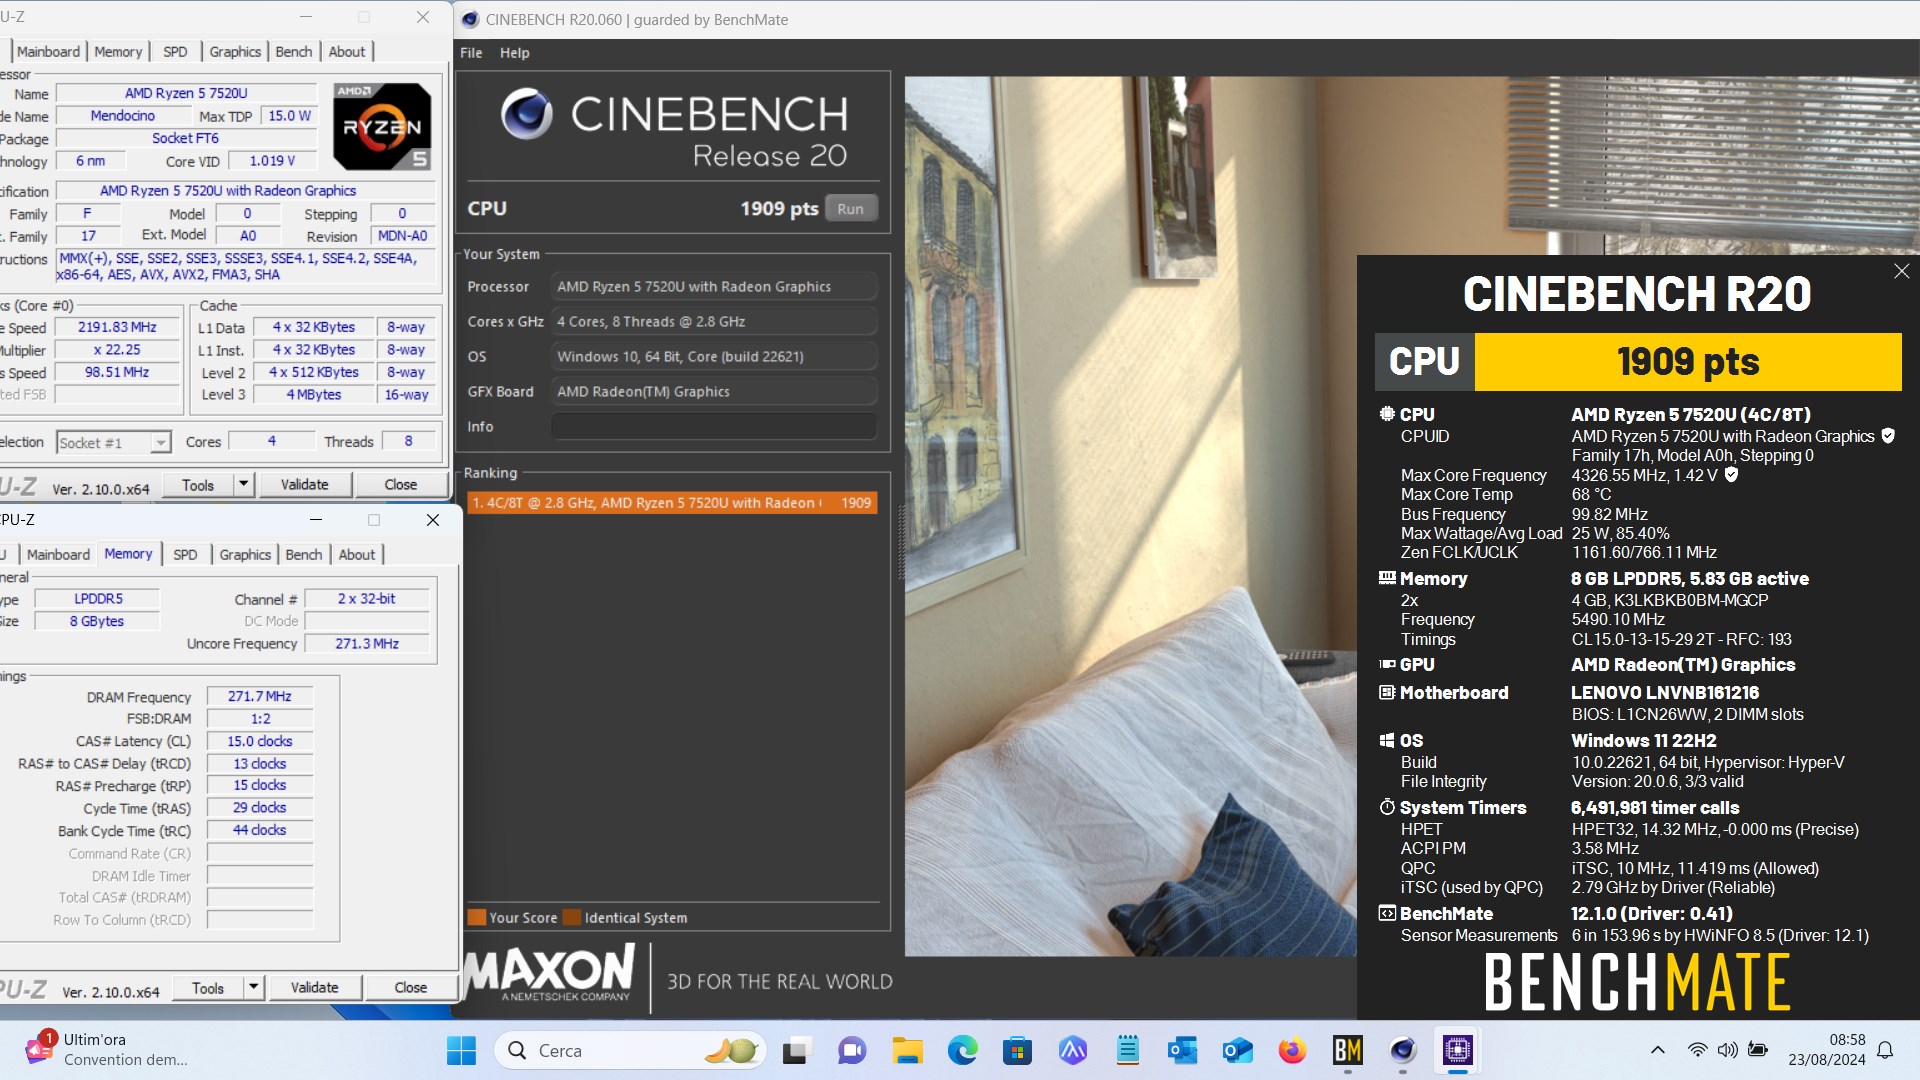The width and height of the screenshot is (1920, 1080).
Task: Click the orange Your Score legend swatch
Action: (476, 917)
